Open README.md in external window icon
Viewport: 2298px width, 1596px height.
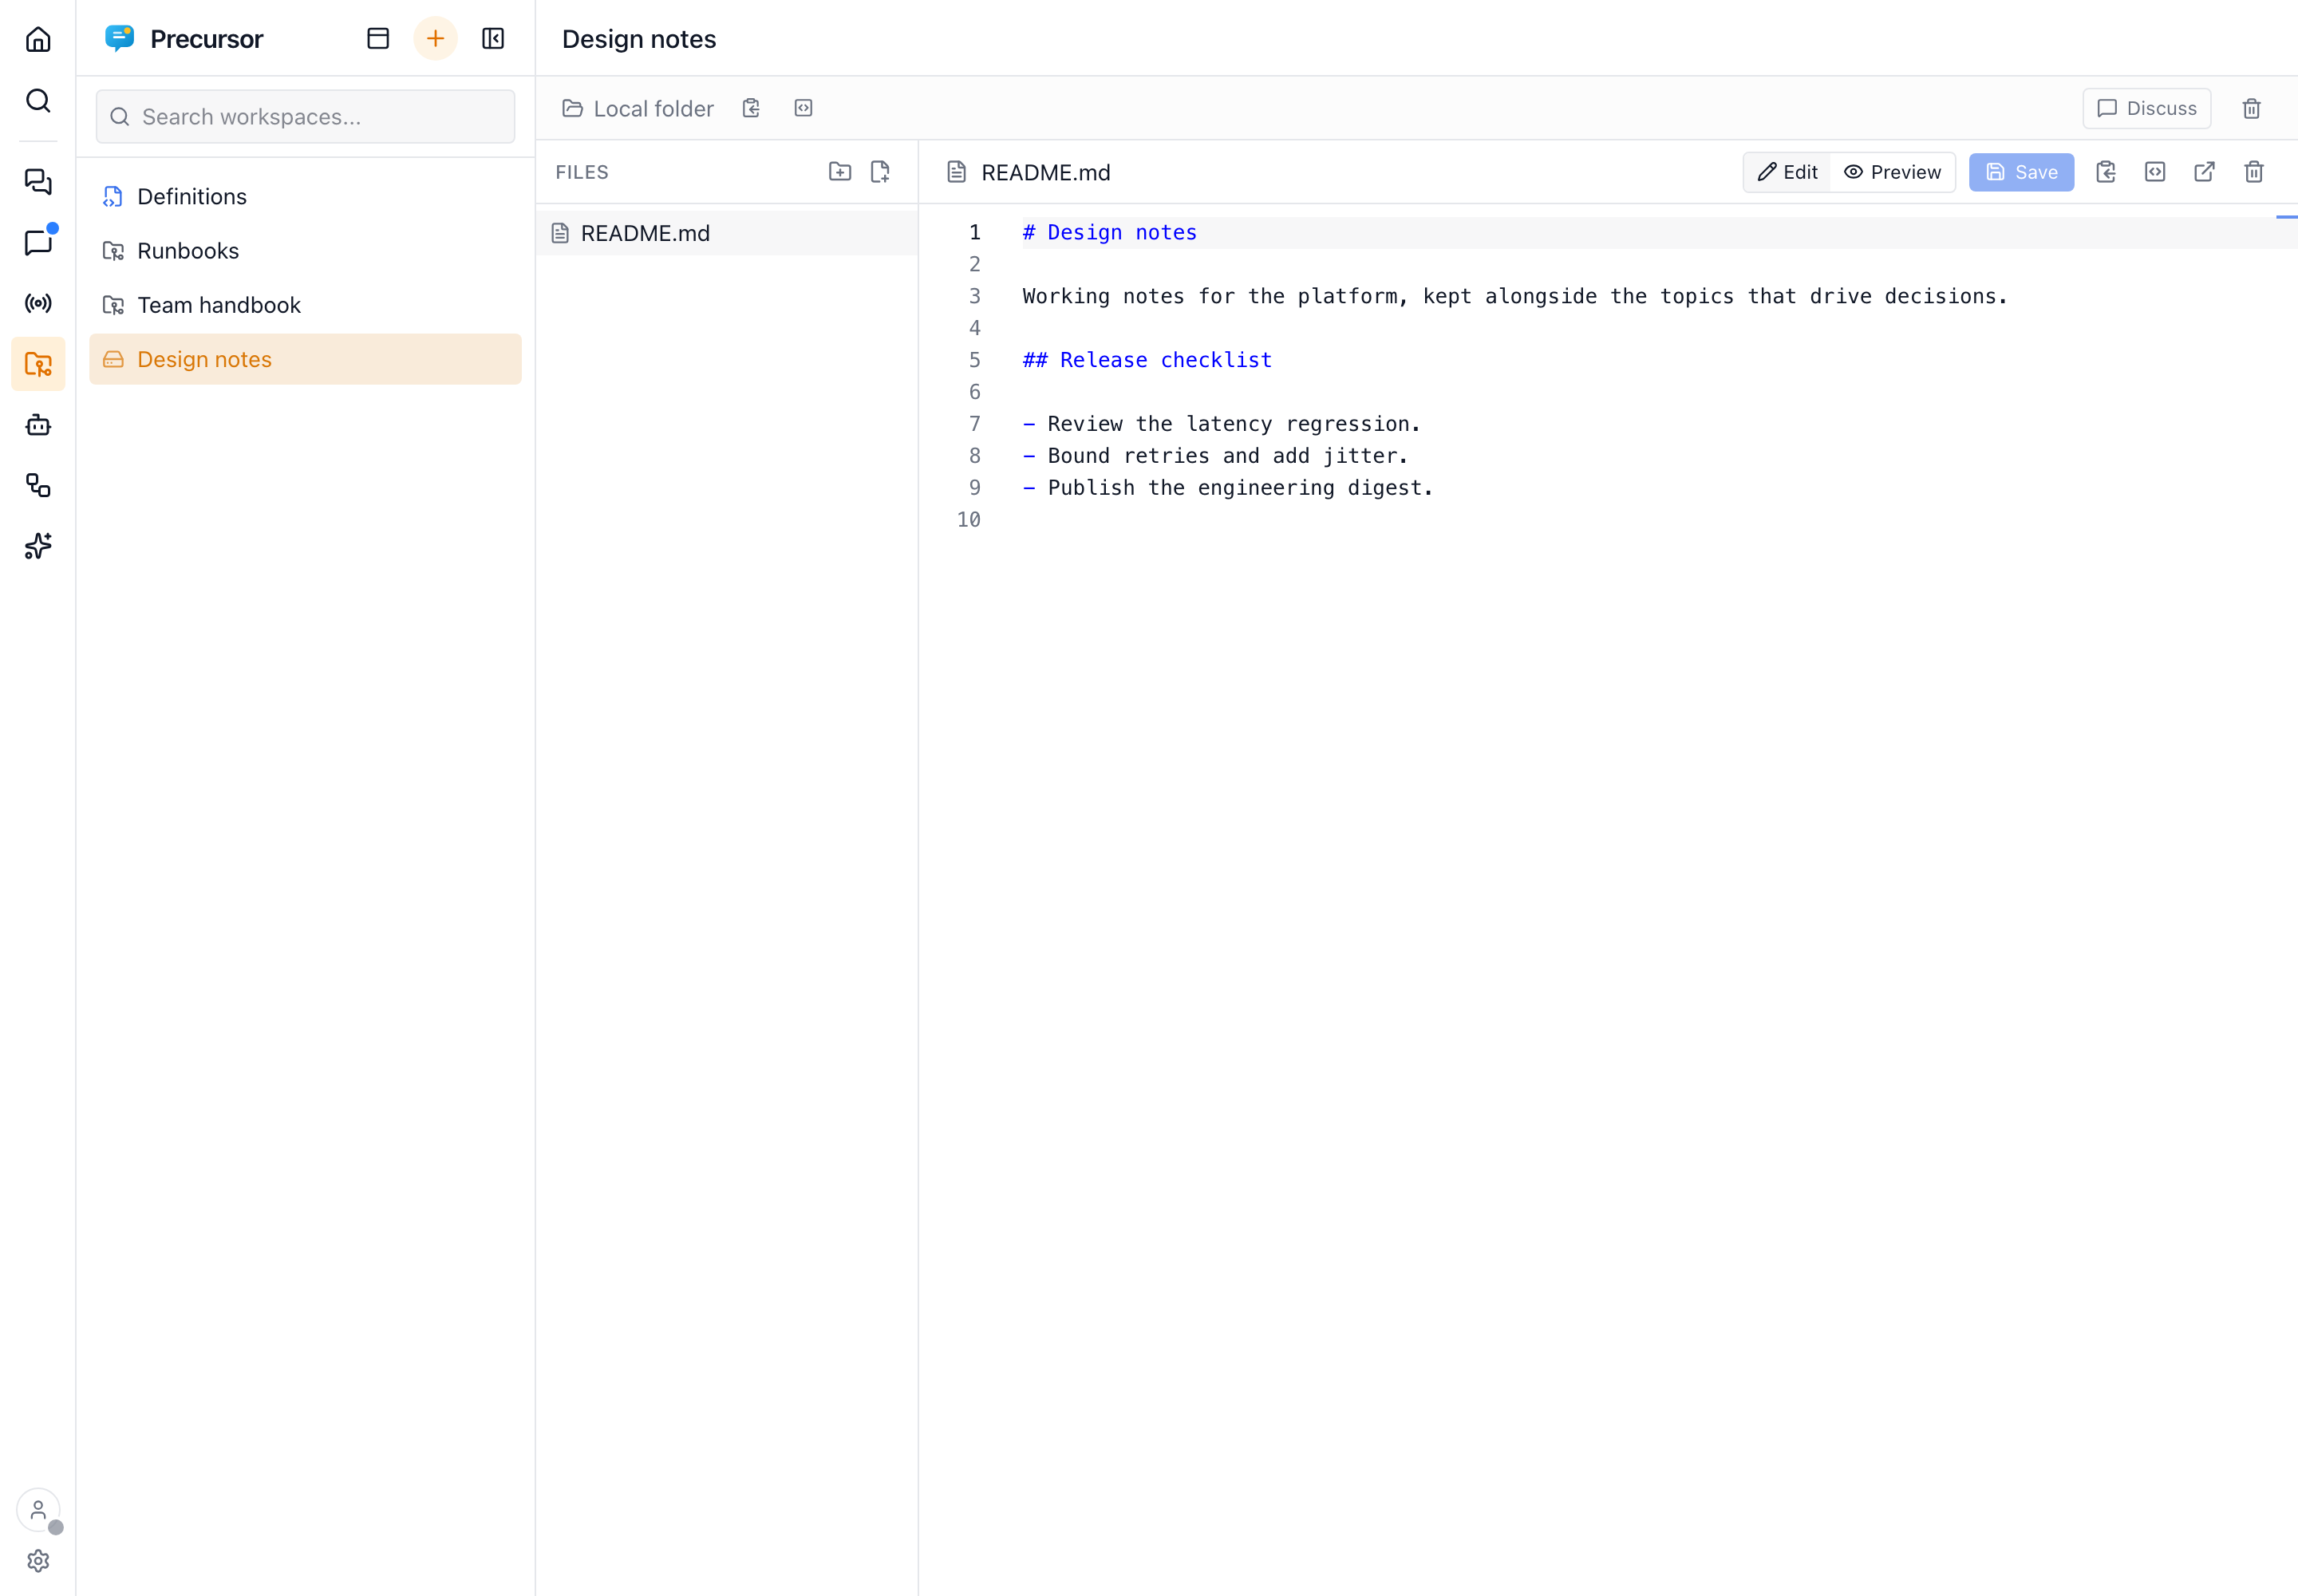2204,172
